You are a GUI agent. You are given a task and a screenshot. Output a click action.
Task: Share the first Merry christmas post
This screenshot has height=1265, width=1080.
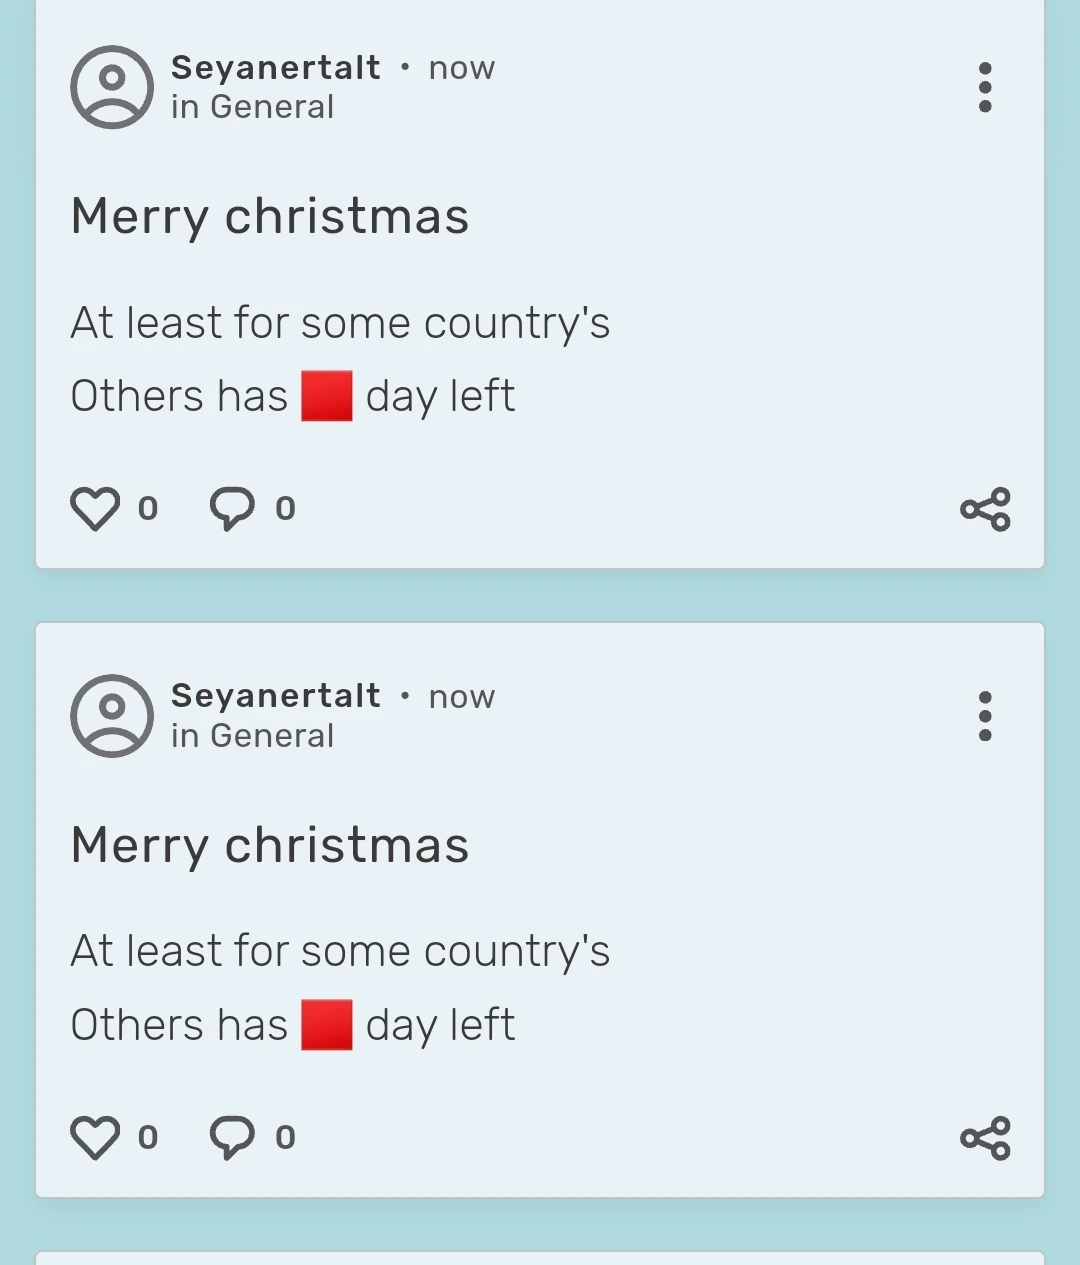(985, 510)
